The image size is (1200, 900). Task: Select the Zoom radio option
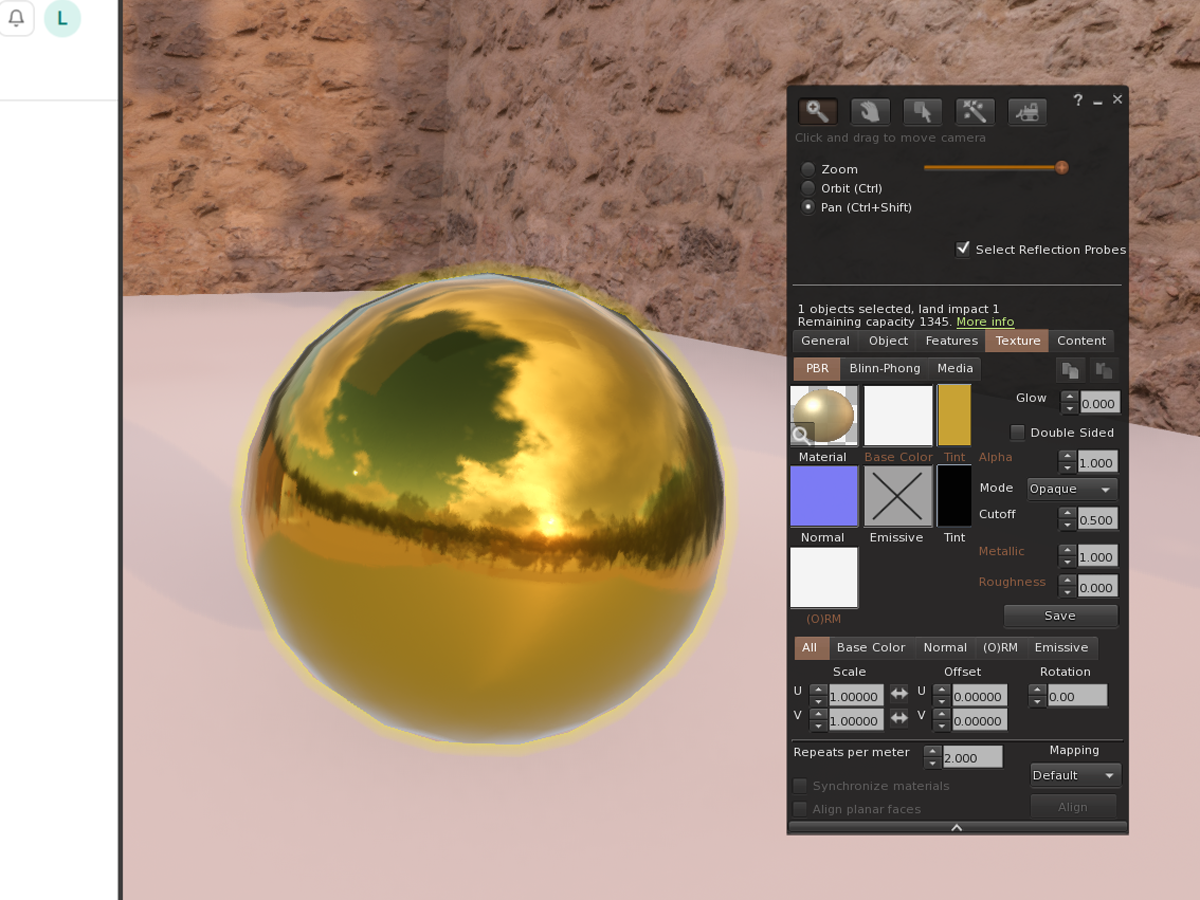tap(808, 169)
